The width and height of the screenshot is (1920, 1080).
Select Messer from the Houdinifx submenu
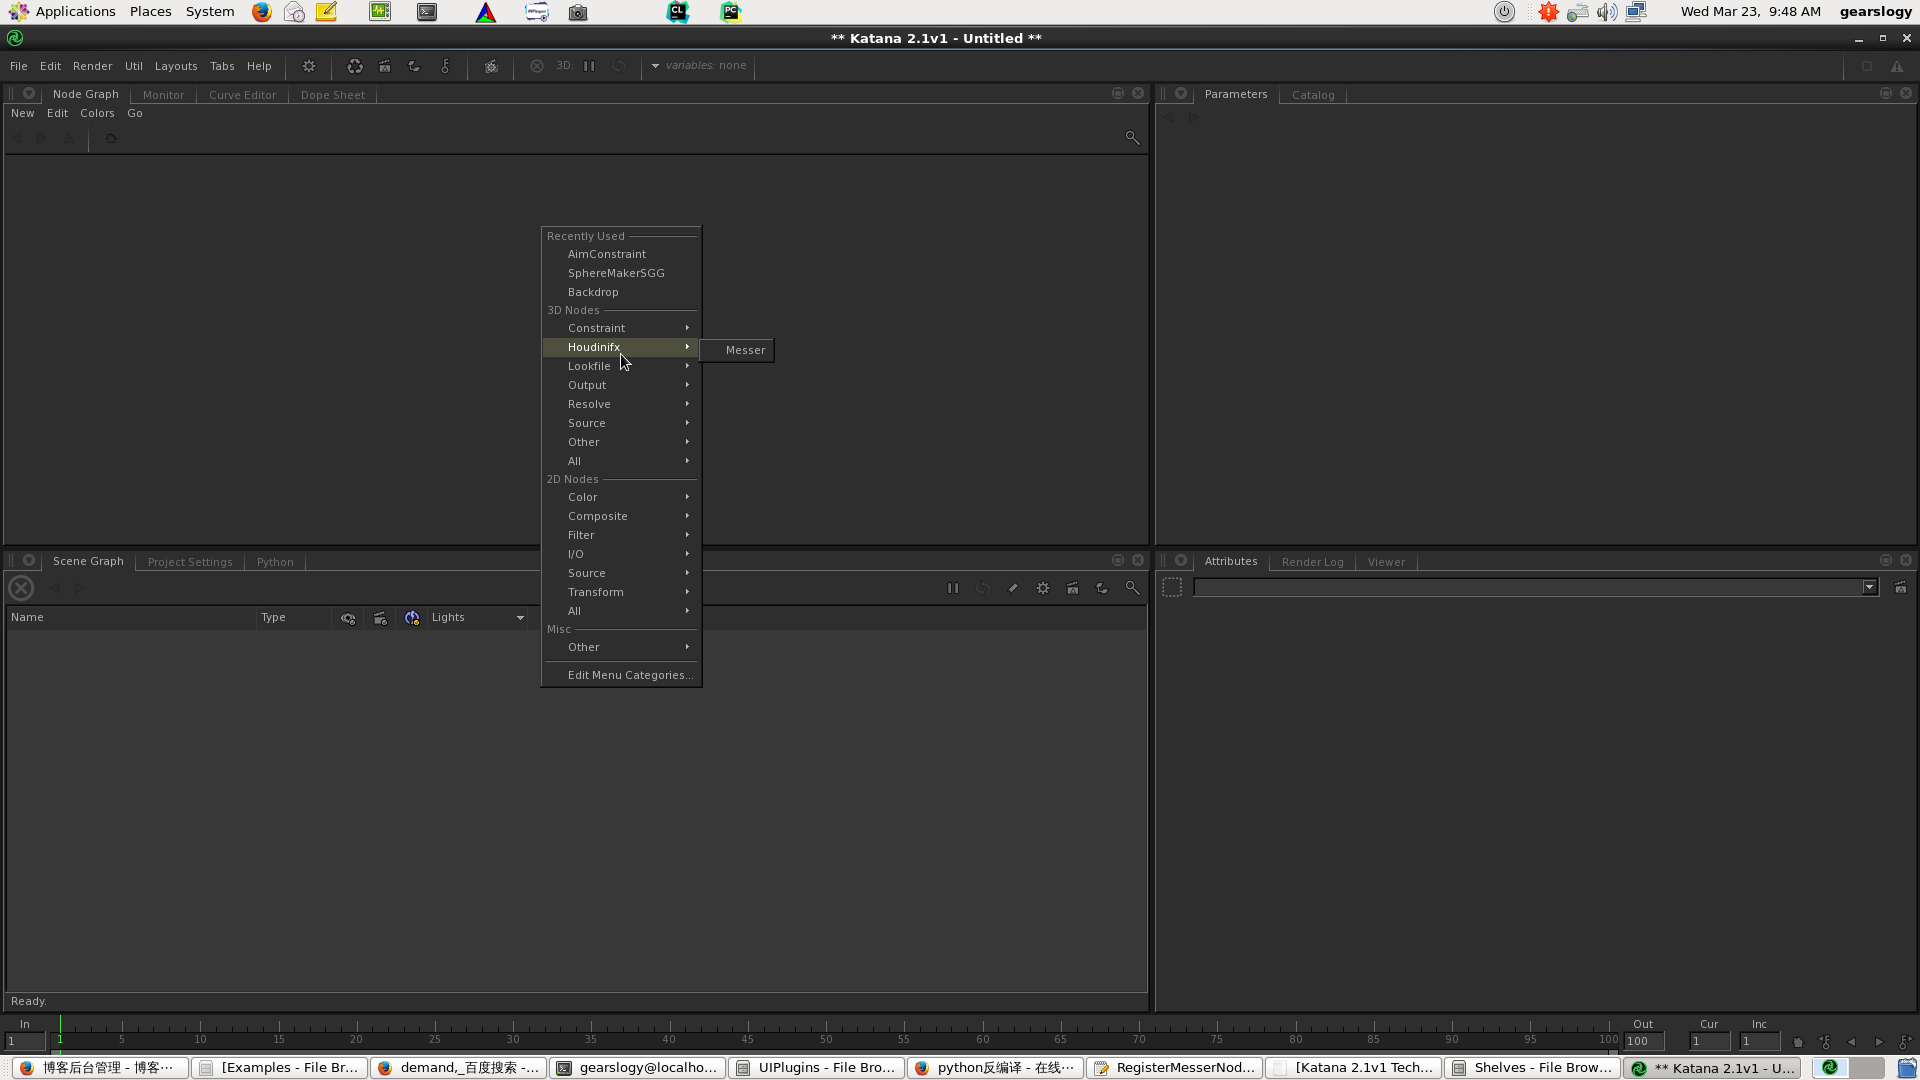(737, 350)
